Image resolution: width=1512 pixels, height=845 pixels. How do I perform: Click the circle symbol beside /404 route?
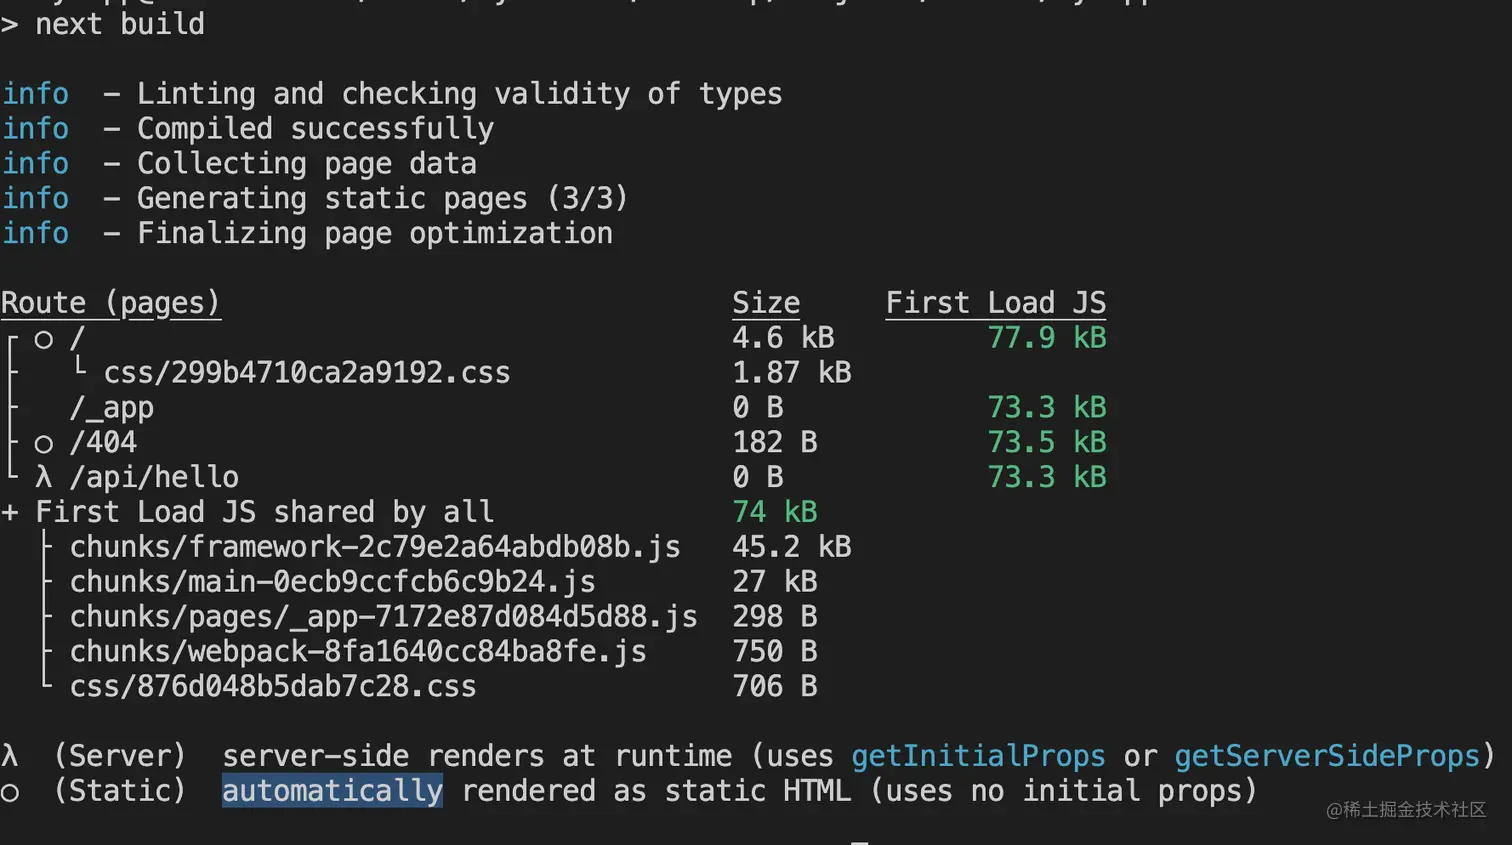[x=43, y=444]
